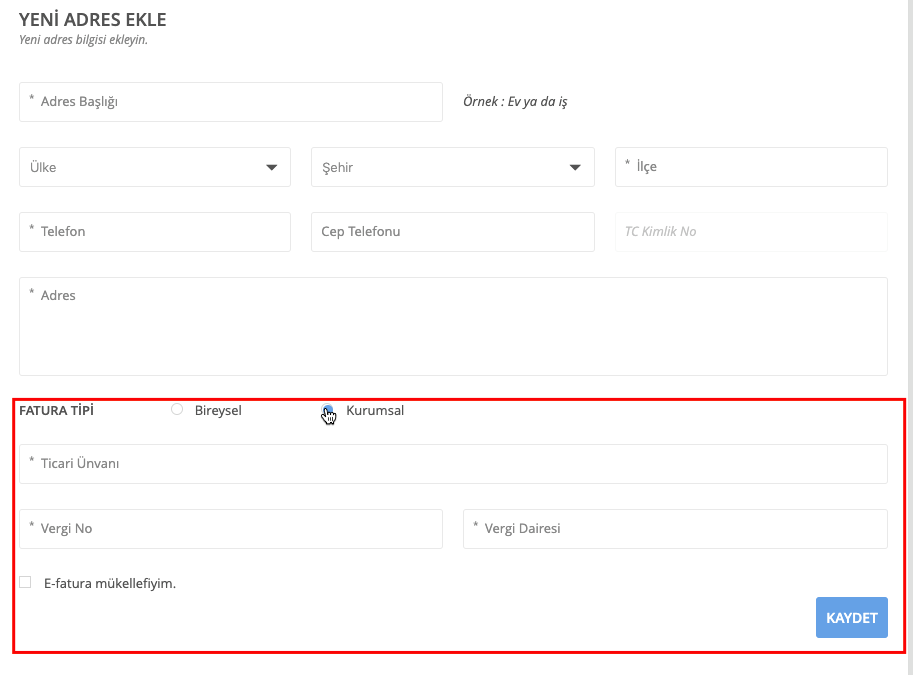Click the Şehir dropdown arrow icon

point(575,168)
